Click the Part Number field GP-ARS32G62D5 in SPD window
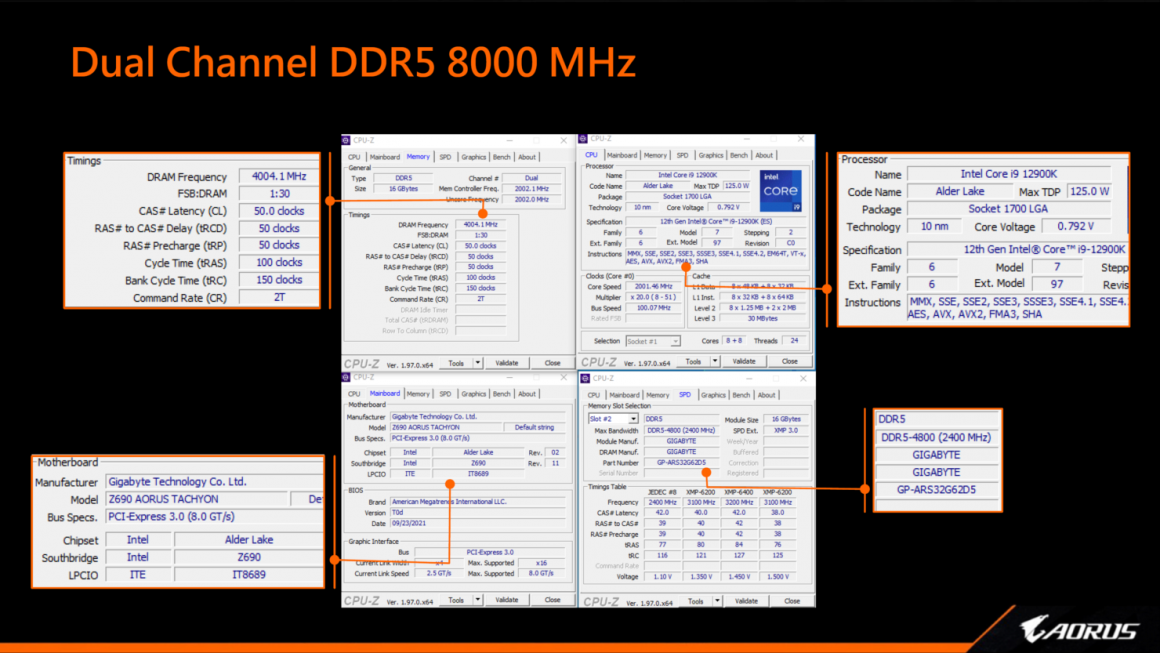Viewport: 1160px width, 653px height. (682, 463)
